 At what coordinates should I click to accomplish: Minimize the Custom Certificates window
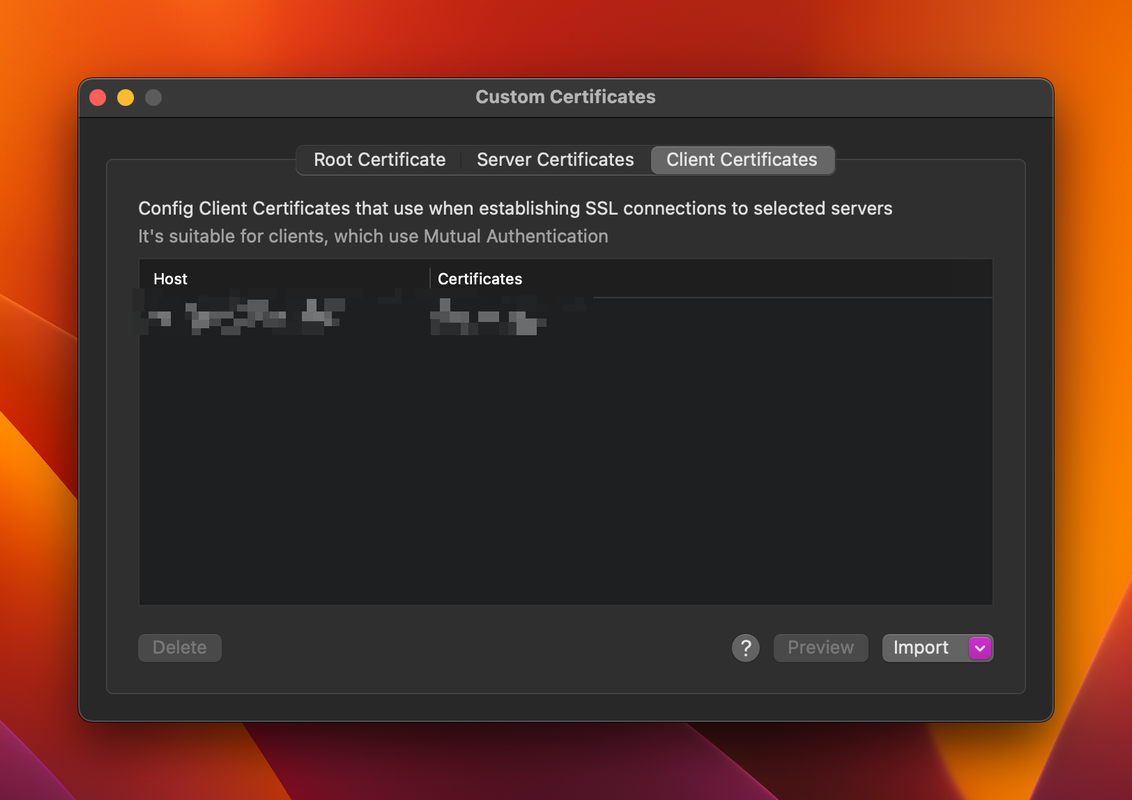(126, 97)
